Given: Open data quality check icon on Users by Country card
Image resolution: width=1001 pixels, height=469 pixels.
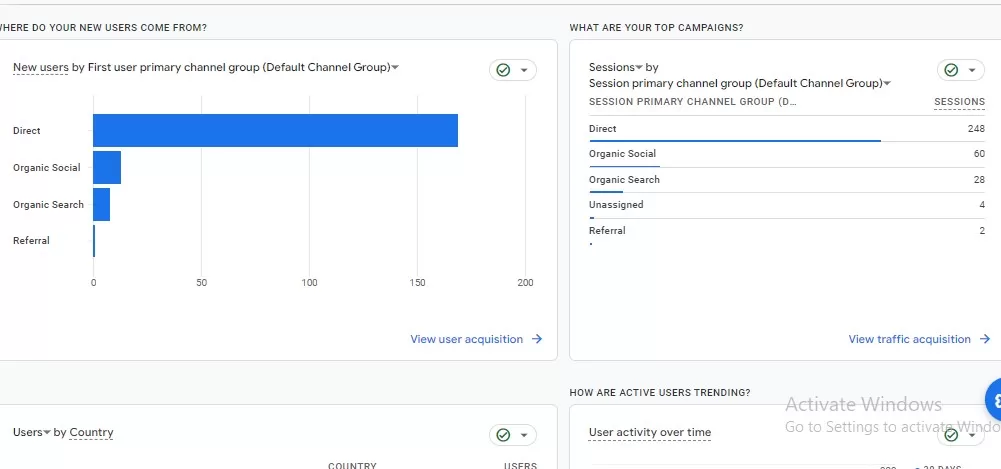Looking at the screenshot, I should tap(503, 435).
